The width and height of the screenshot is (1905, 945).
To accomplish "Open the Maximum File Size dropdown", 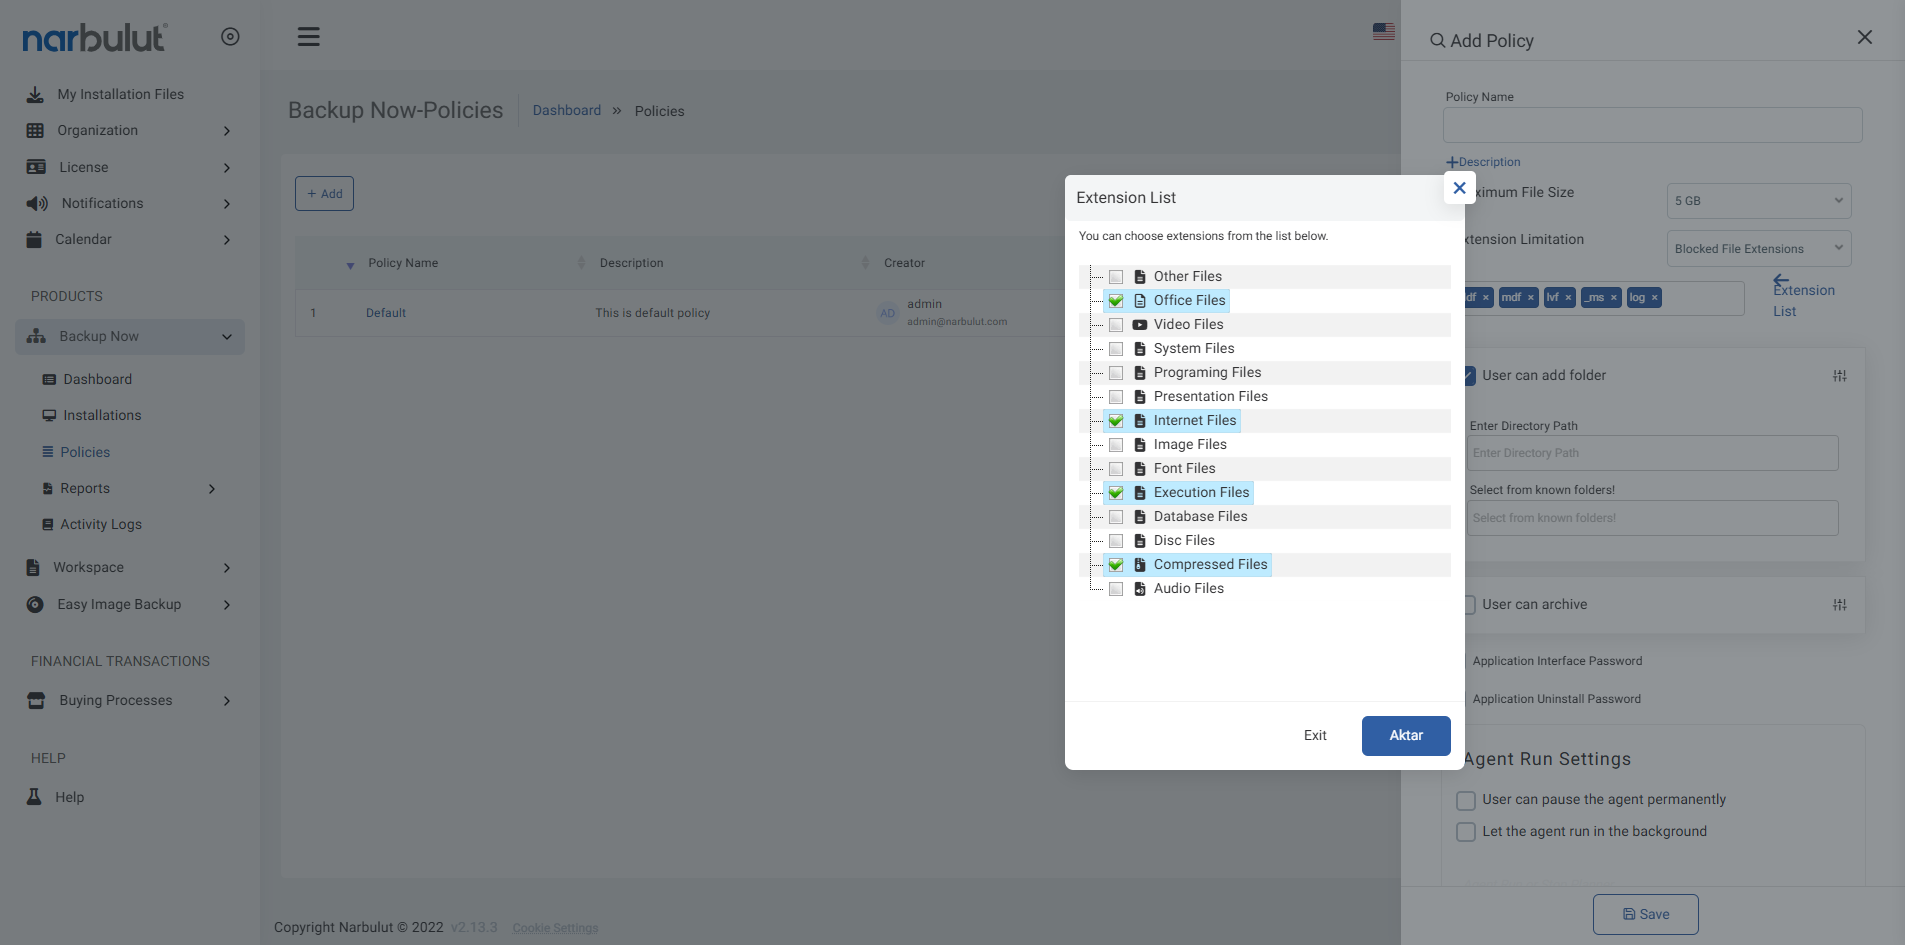I will point(1758,201).
